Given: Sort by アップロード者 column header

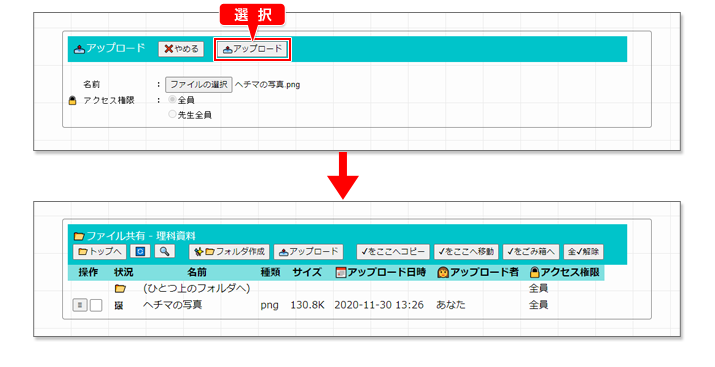Looking at the screenshot, I should [x=478, y=272].
